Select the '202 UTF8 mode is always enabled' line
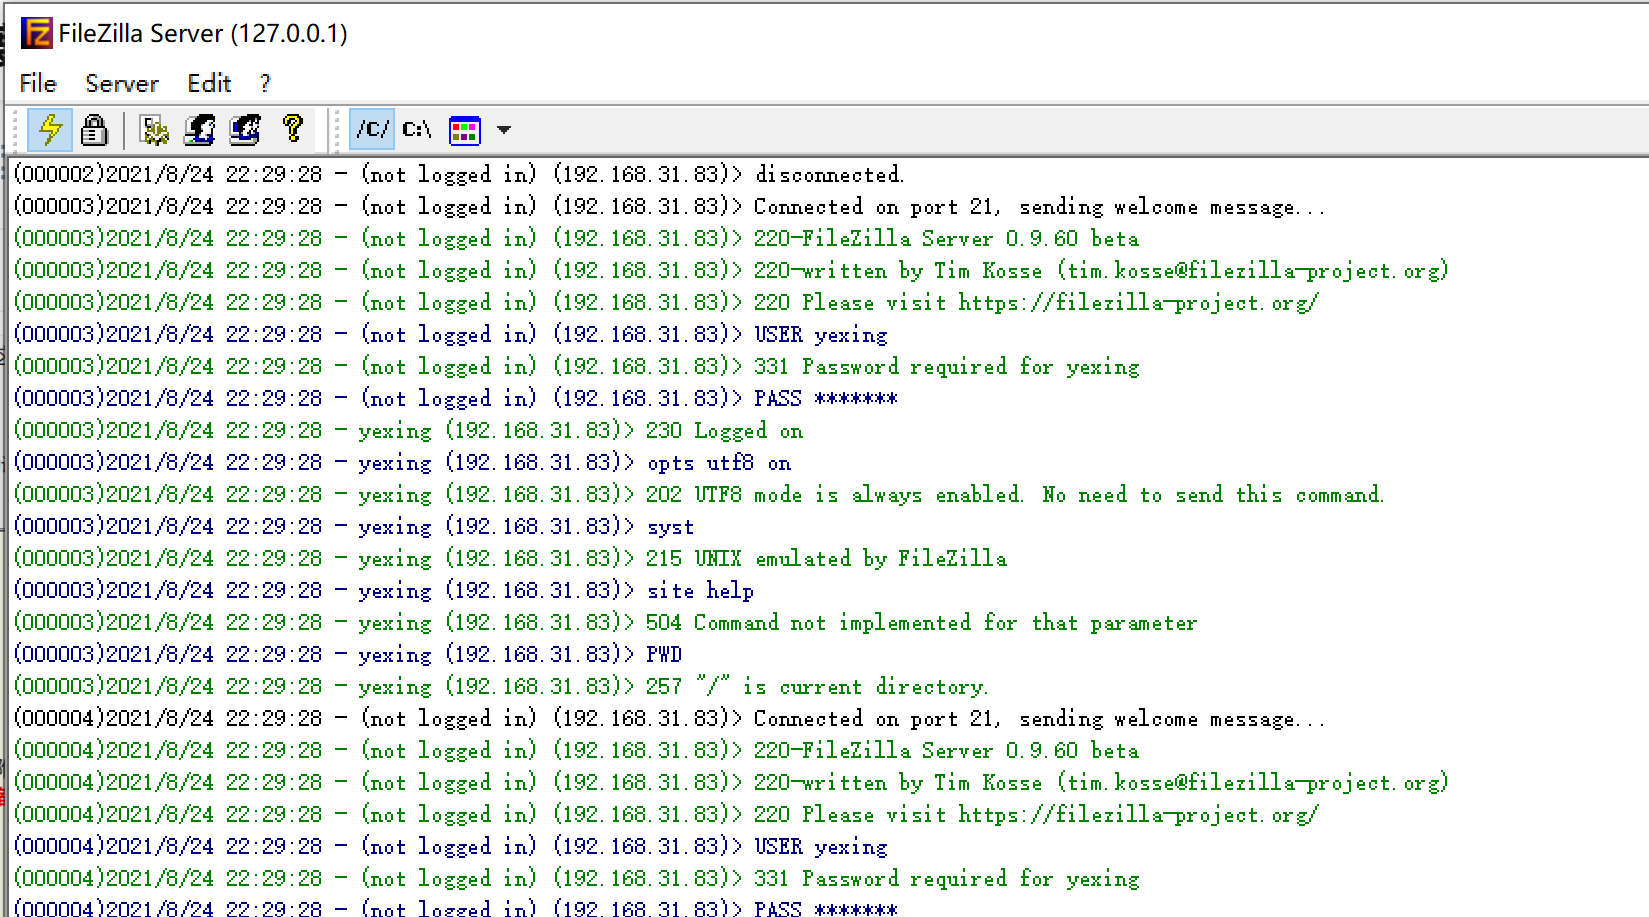Viewport: 1649px width, 917px height. pos(699,494)
